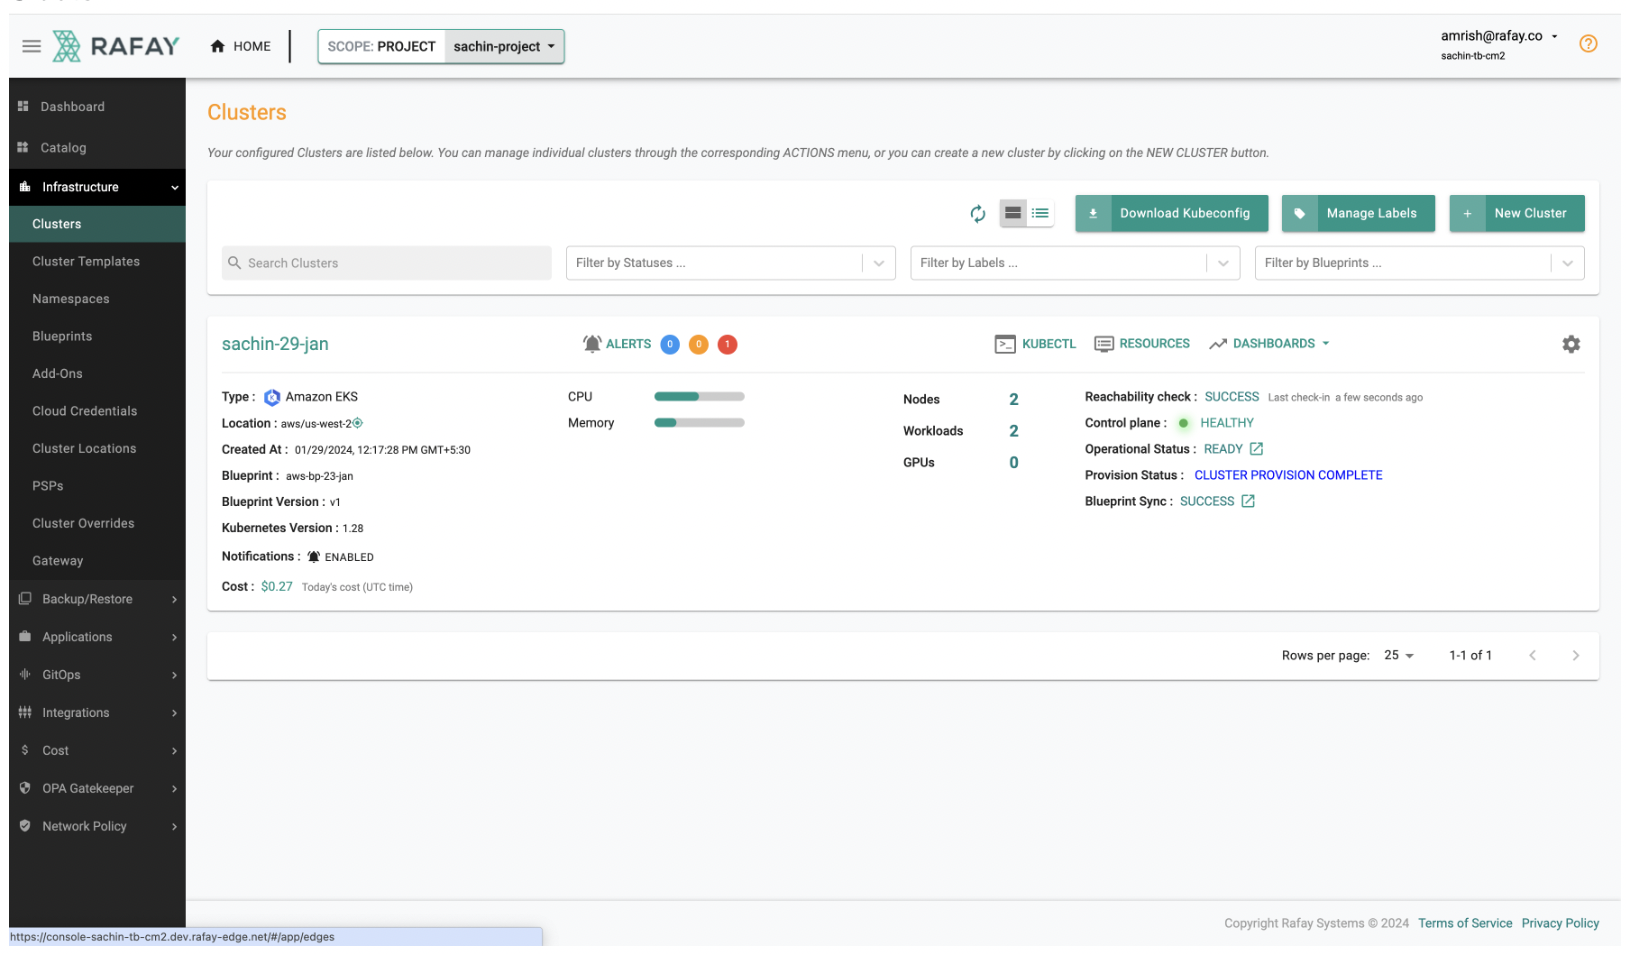Go to next page arrow
Screen dimensions: 1626x954
click(x=1575, y=656)
